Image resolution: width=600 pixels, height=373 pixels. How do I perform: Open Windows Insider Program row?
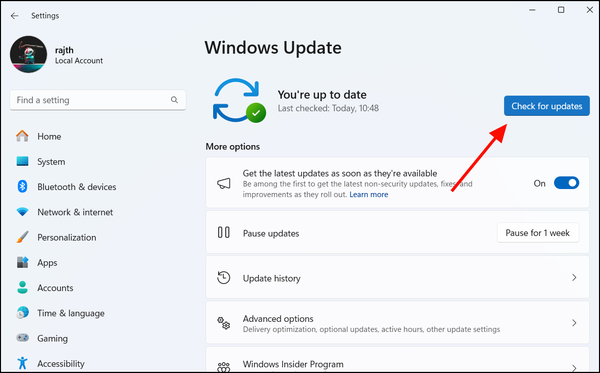tap(397, 360)
